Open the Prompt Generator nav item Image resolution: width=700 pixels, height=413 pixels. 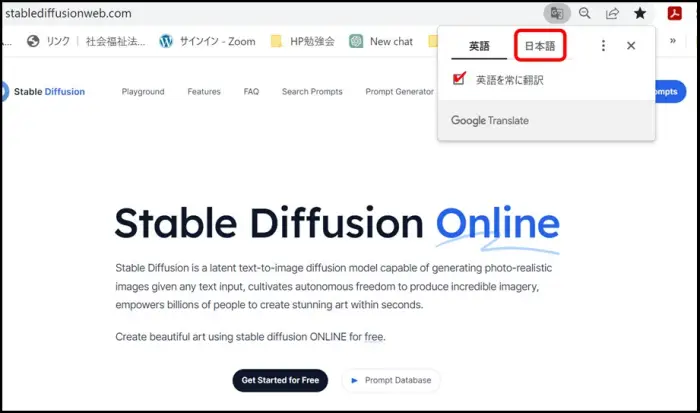pyautogui.click(x=400, y=92)
